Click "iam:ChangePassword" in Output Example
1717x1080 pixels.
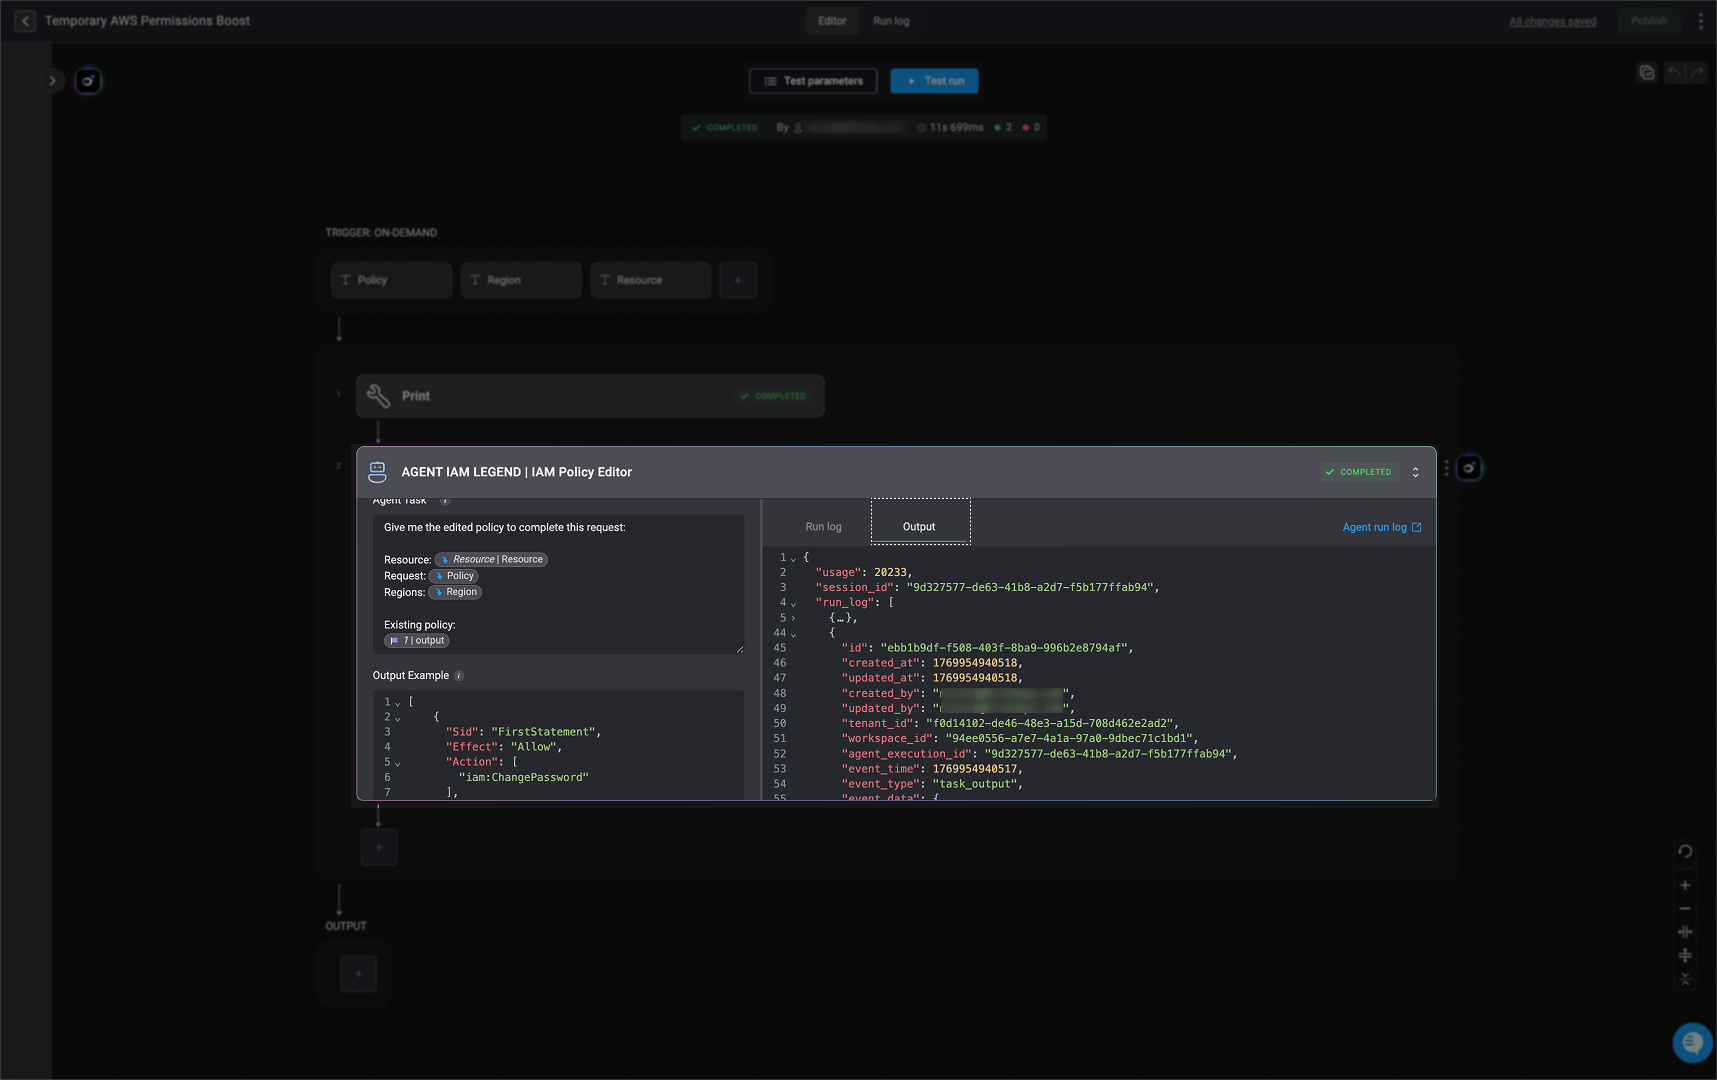524,778
